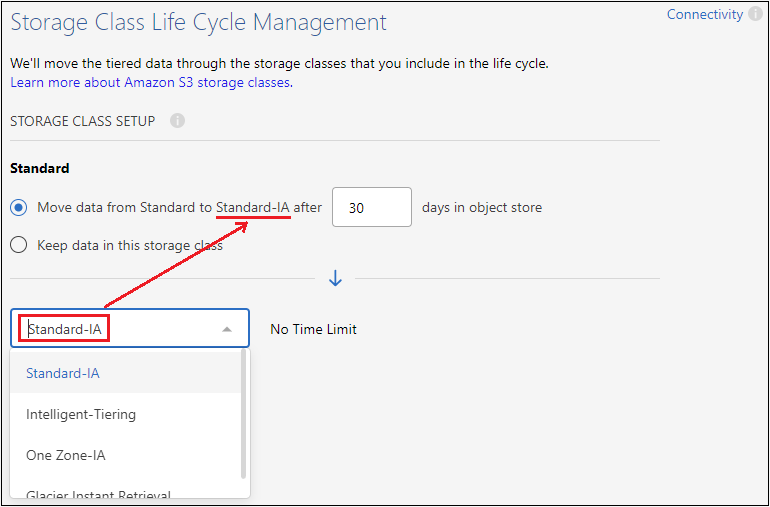Choose Intelligent-Tiering from the dropdown list
The width and height of the screenshot is (770, 507).
pos(81,414)
